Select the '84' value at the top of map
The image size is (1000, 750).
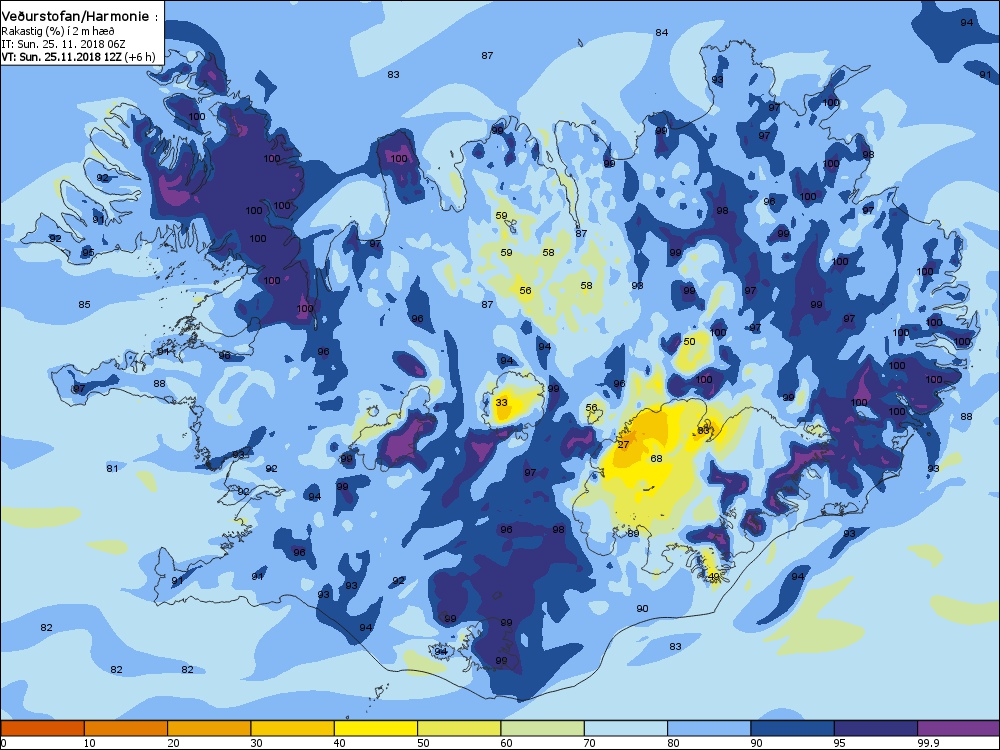click(662, 33)
